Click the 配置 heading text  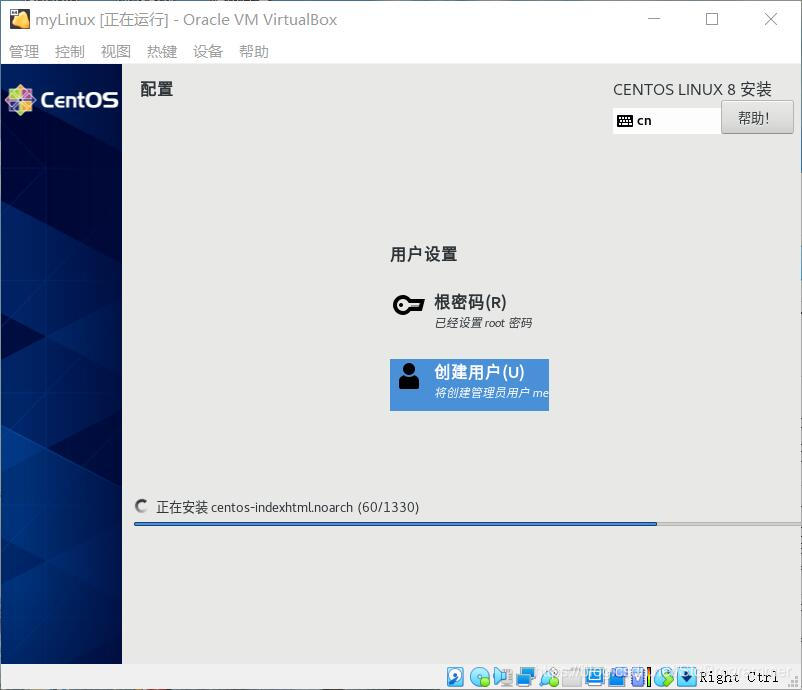click(157, 89)
